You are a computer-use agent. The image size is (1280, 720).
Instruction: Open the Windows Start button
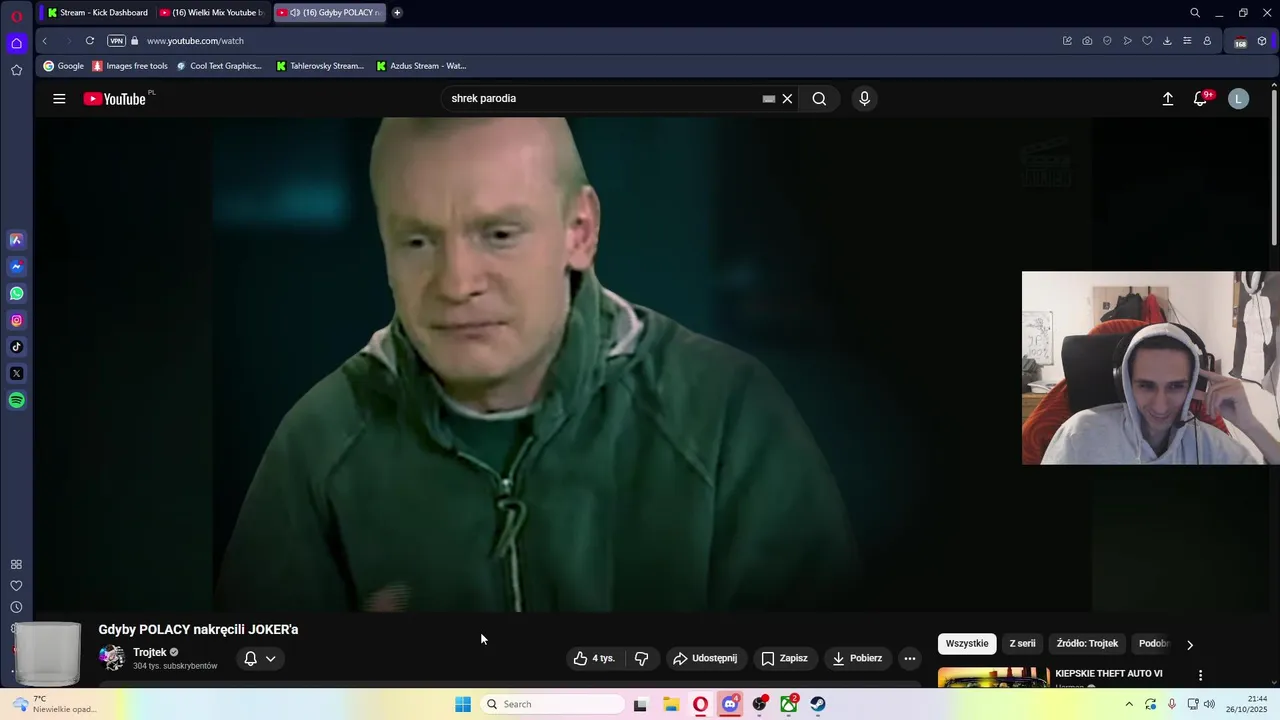click(x=463, y=704)
